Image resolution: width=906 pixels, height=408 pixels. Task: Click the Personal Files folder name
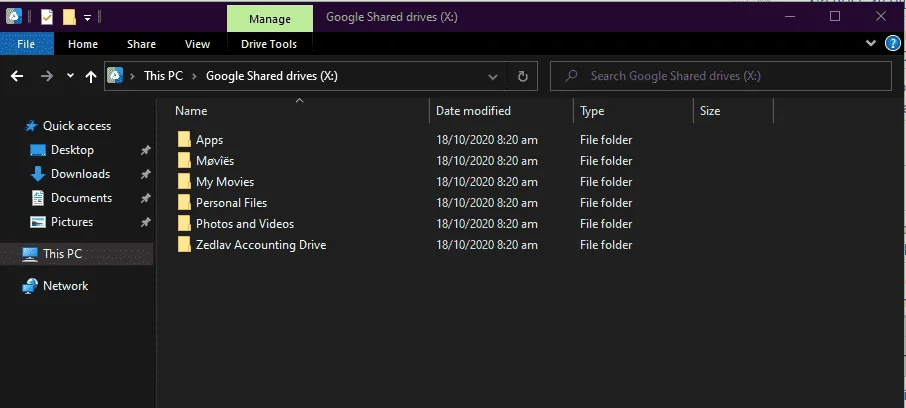coord(231,203)
